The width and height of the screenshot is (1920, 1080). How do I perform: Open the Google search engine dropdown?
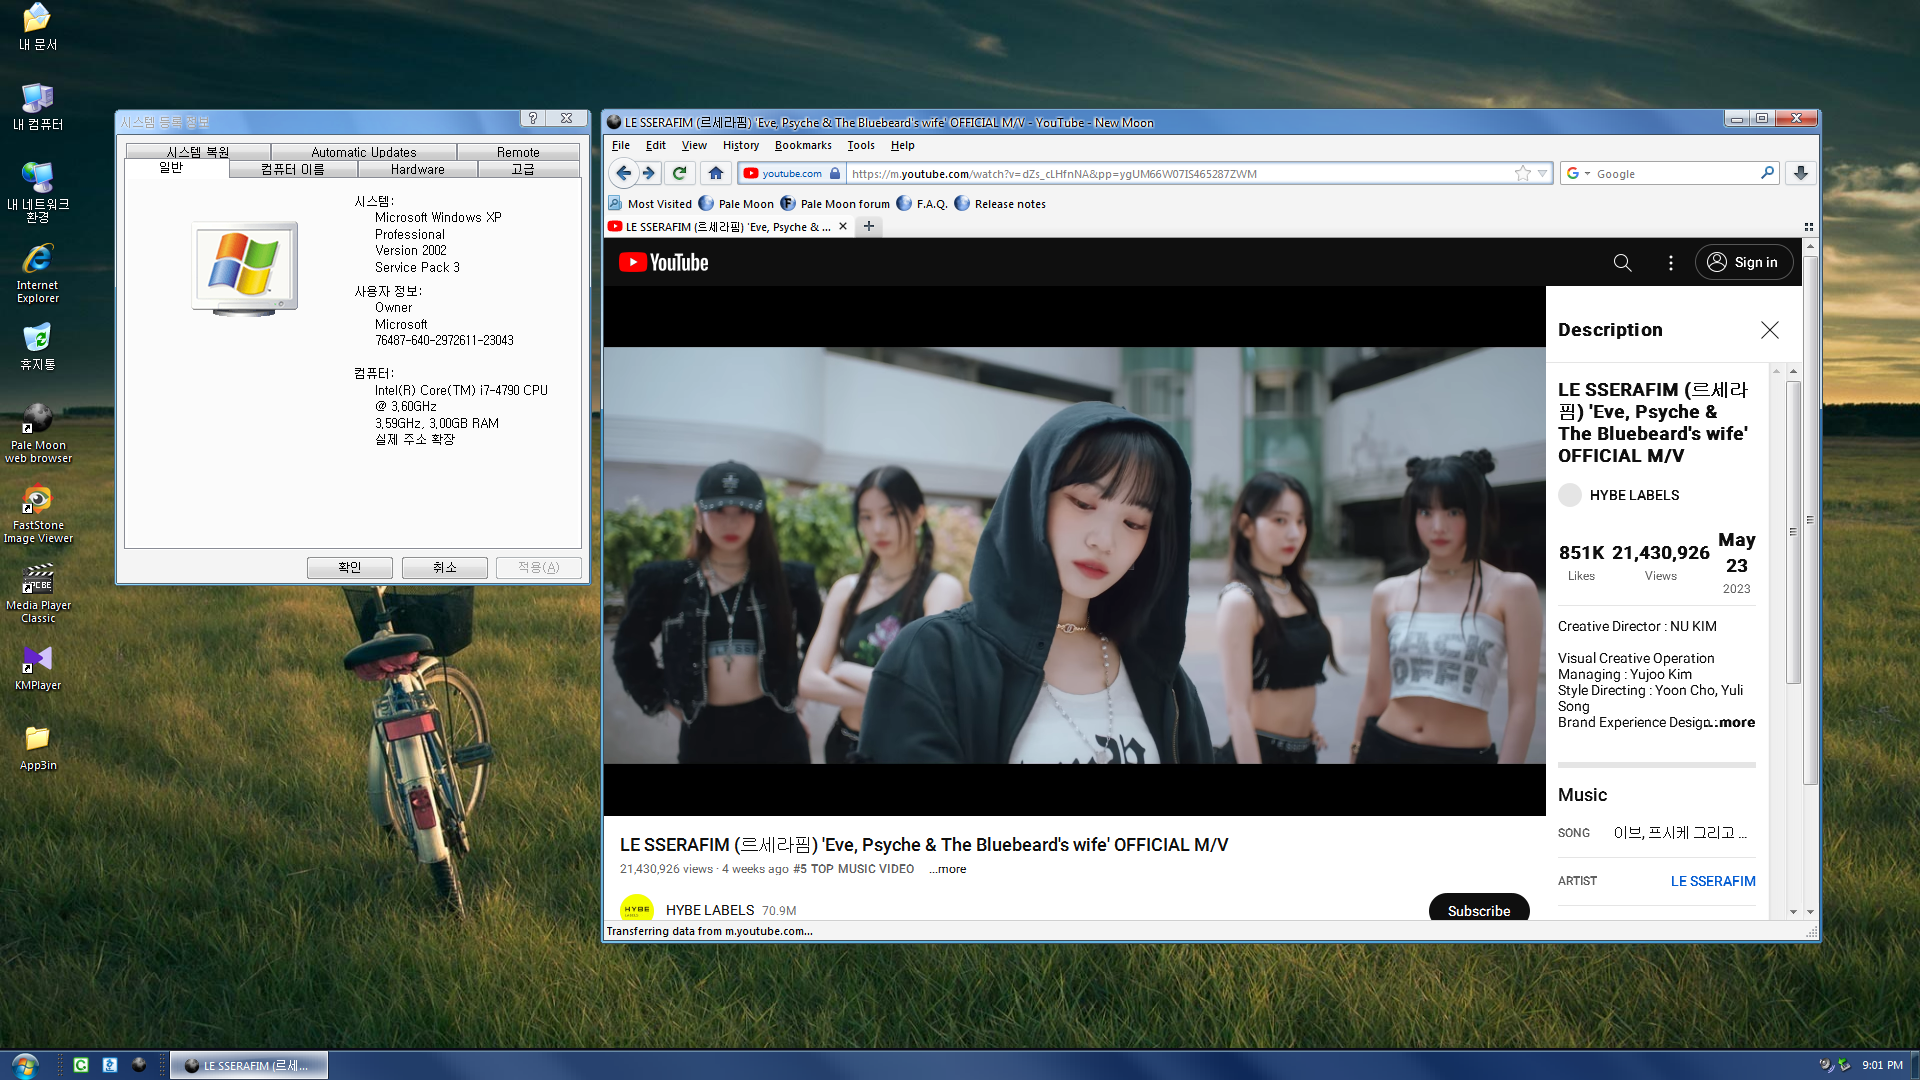[x=1578, y=173]
